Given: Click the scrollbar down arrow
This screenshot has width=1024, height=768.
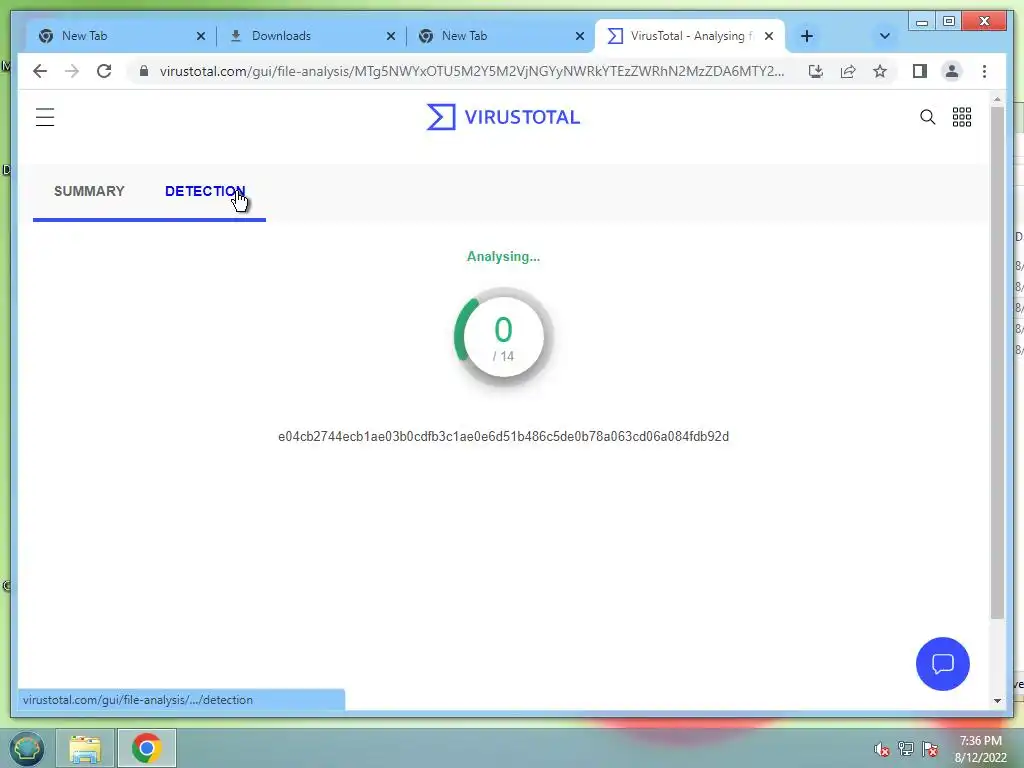Looking at the screenshot, I should click(x=997, y=700).
